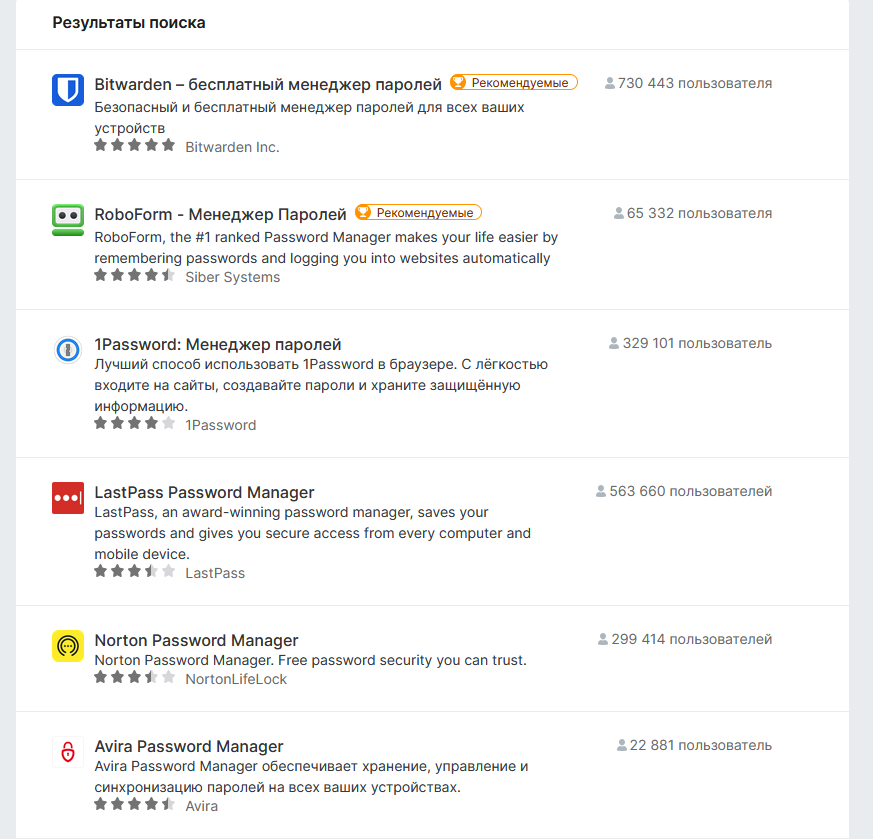
Task: Click the Siber Systems author name
Action: coord(233,277)
